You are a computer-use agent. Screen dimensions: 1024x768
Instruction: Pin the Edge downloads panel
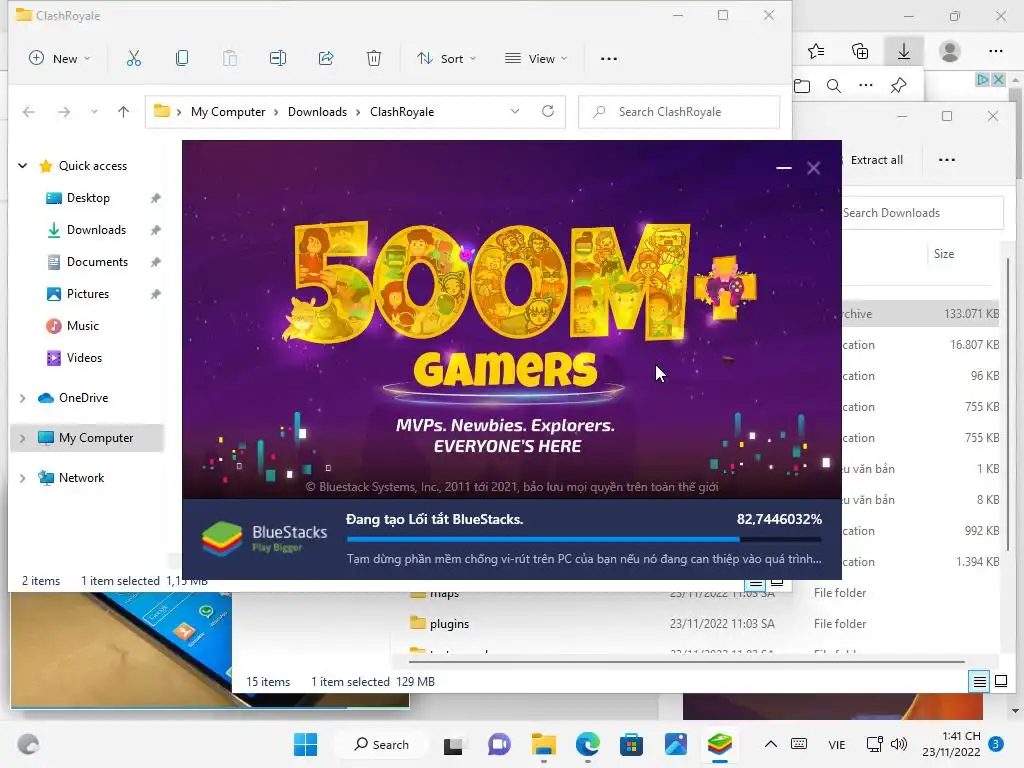pos(899,86)
